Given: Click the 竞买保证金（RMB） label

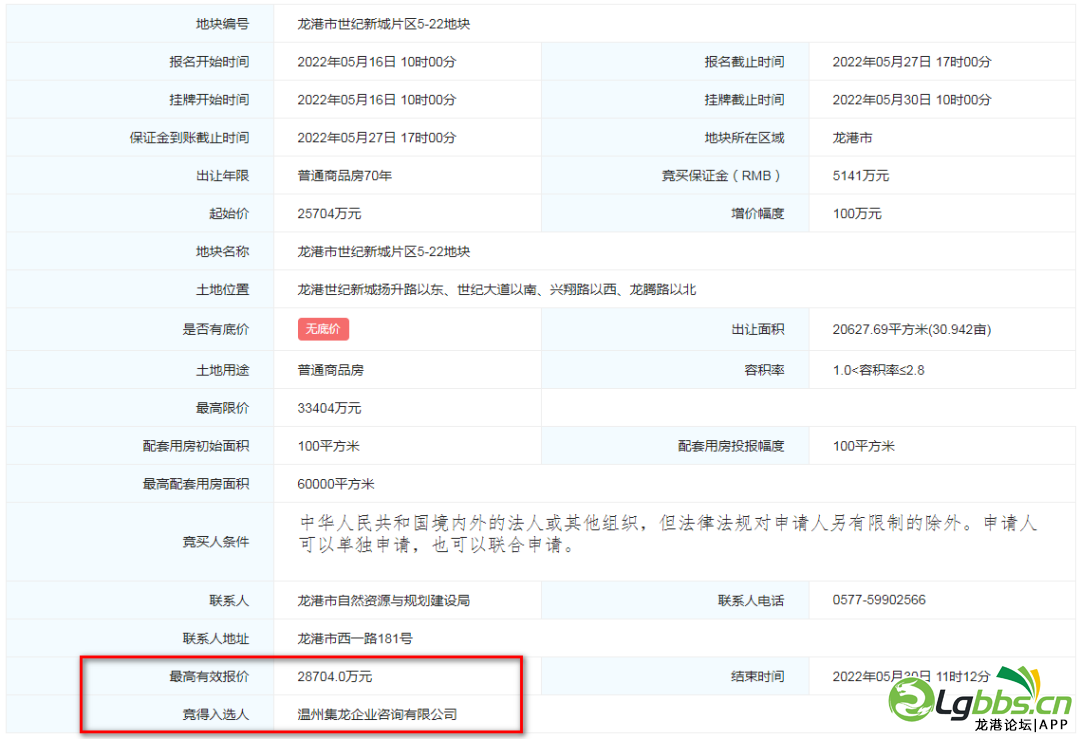Looking at the screenshot, I should point(723,176).
